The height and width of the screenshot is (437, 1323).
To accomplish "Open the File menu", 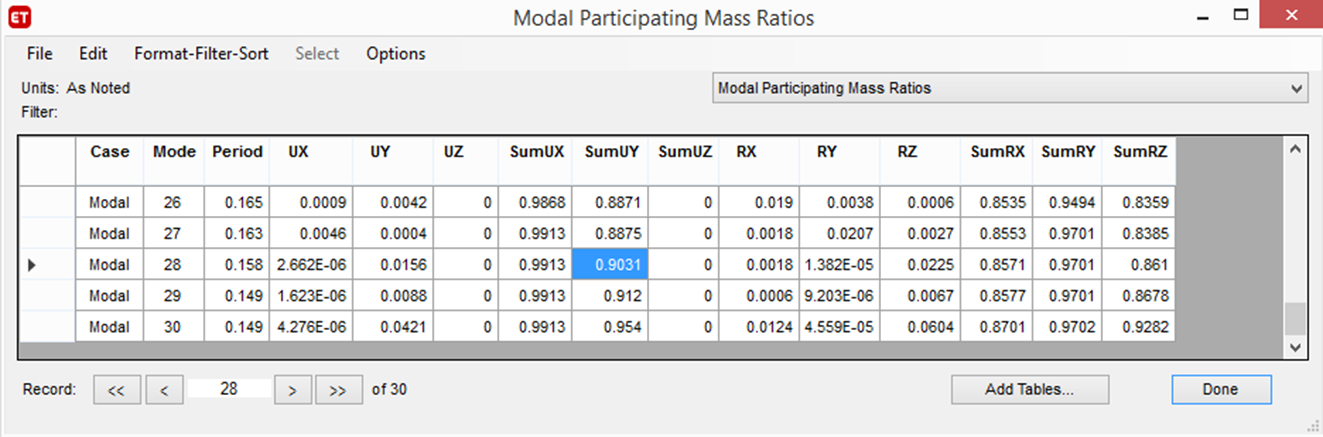I will (x=40, y=54).
